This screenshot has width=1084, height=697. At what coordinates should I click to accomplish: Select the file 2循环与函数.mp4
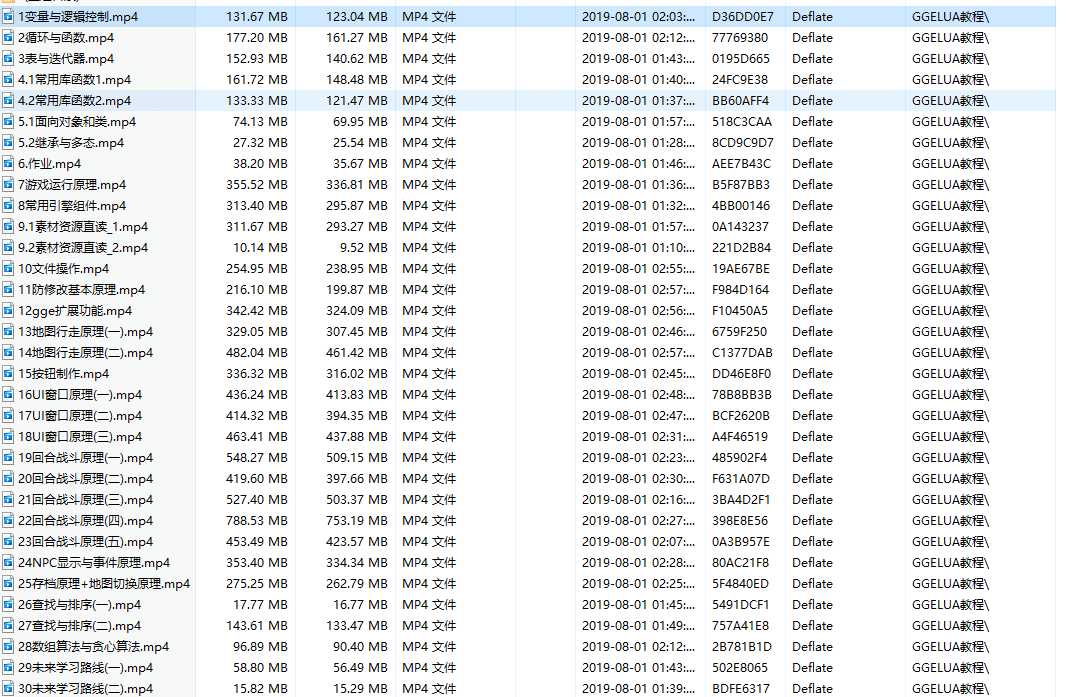[66, 37]
